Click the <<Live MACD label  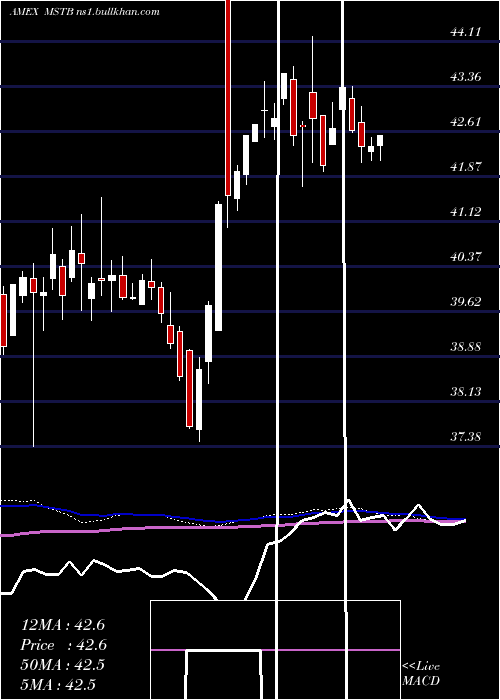[421, 673]
